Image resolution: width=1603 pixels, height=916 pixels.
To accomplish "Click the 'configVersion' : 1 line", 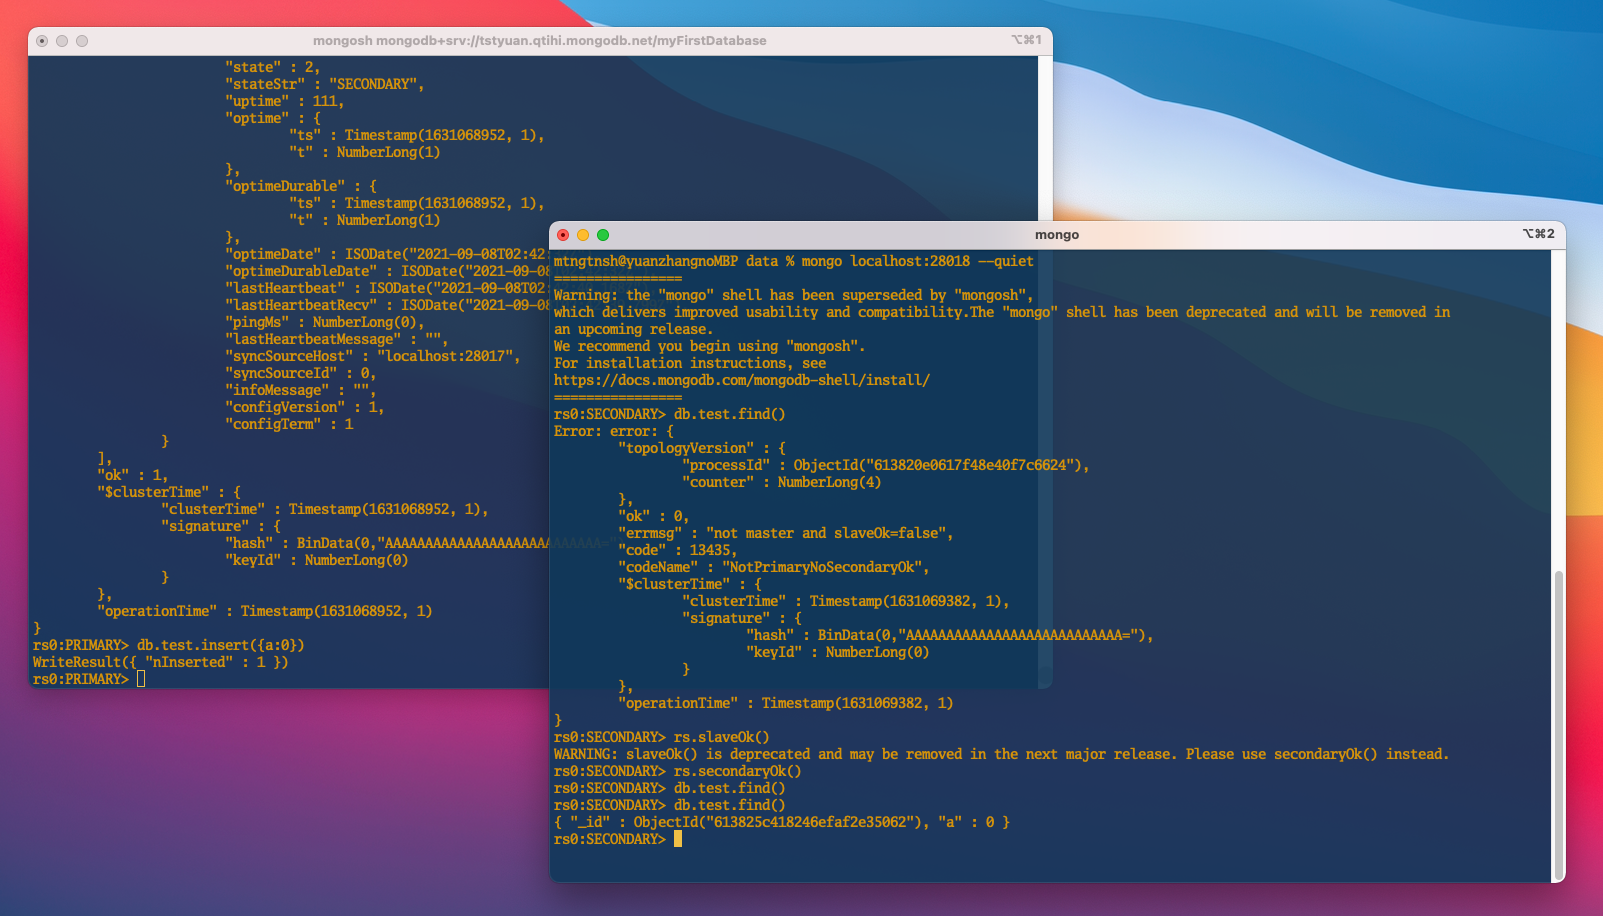I will click(305, 407).
